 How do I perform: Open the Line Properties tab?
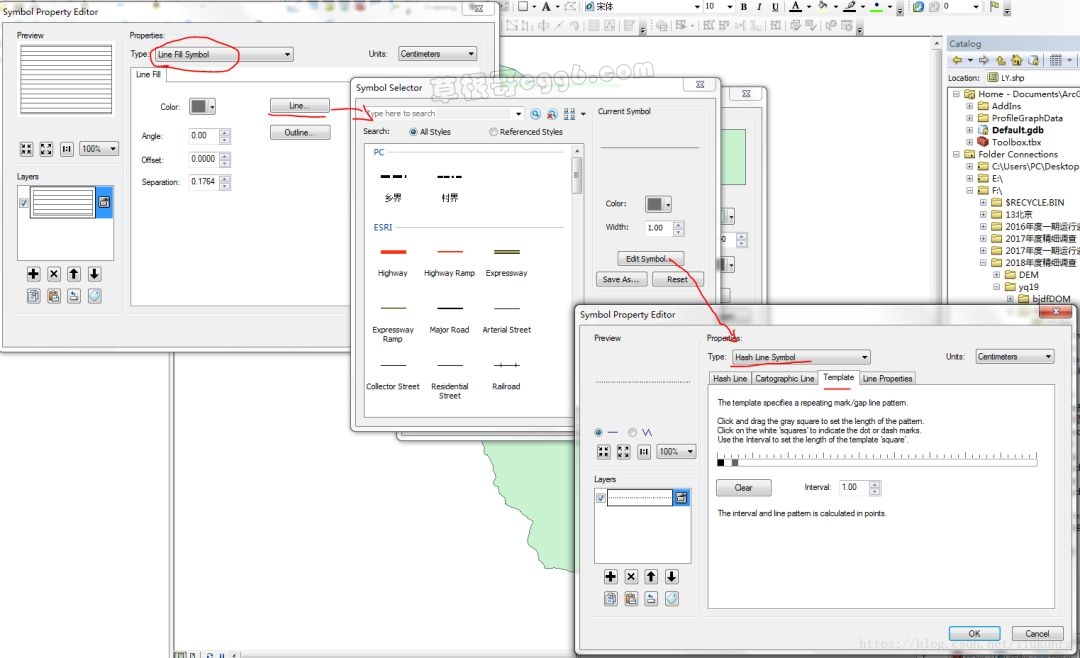pyautogui.click(x=887, y=379)
